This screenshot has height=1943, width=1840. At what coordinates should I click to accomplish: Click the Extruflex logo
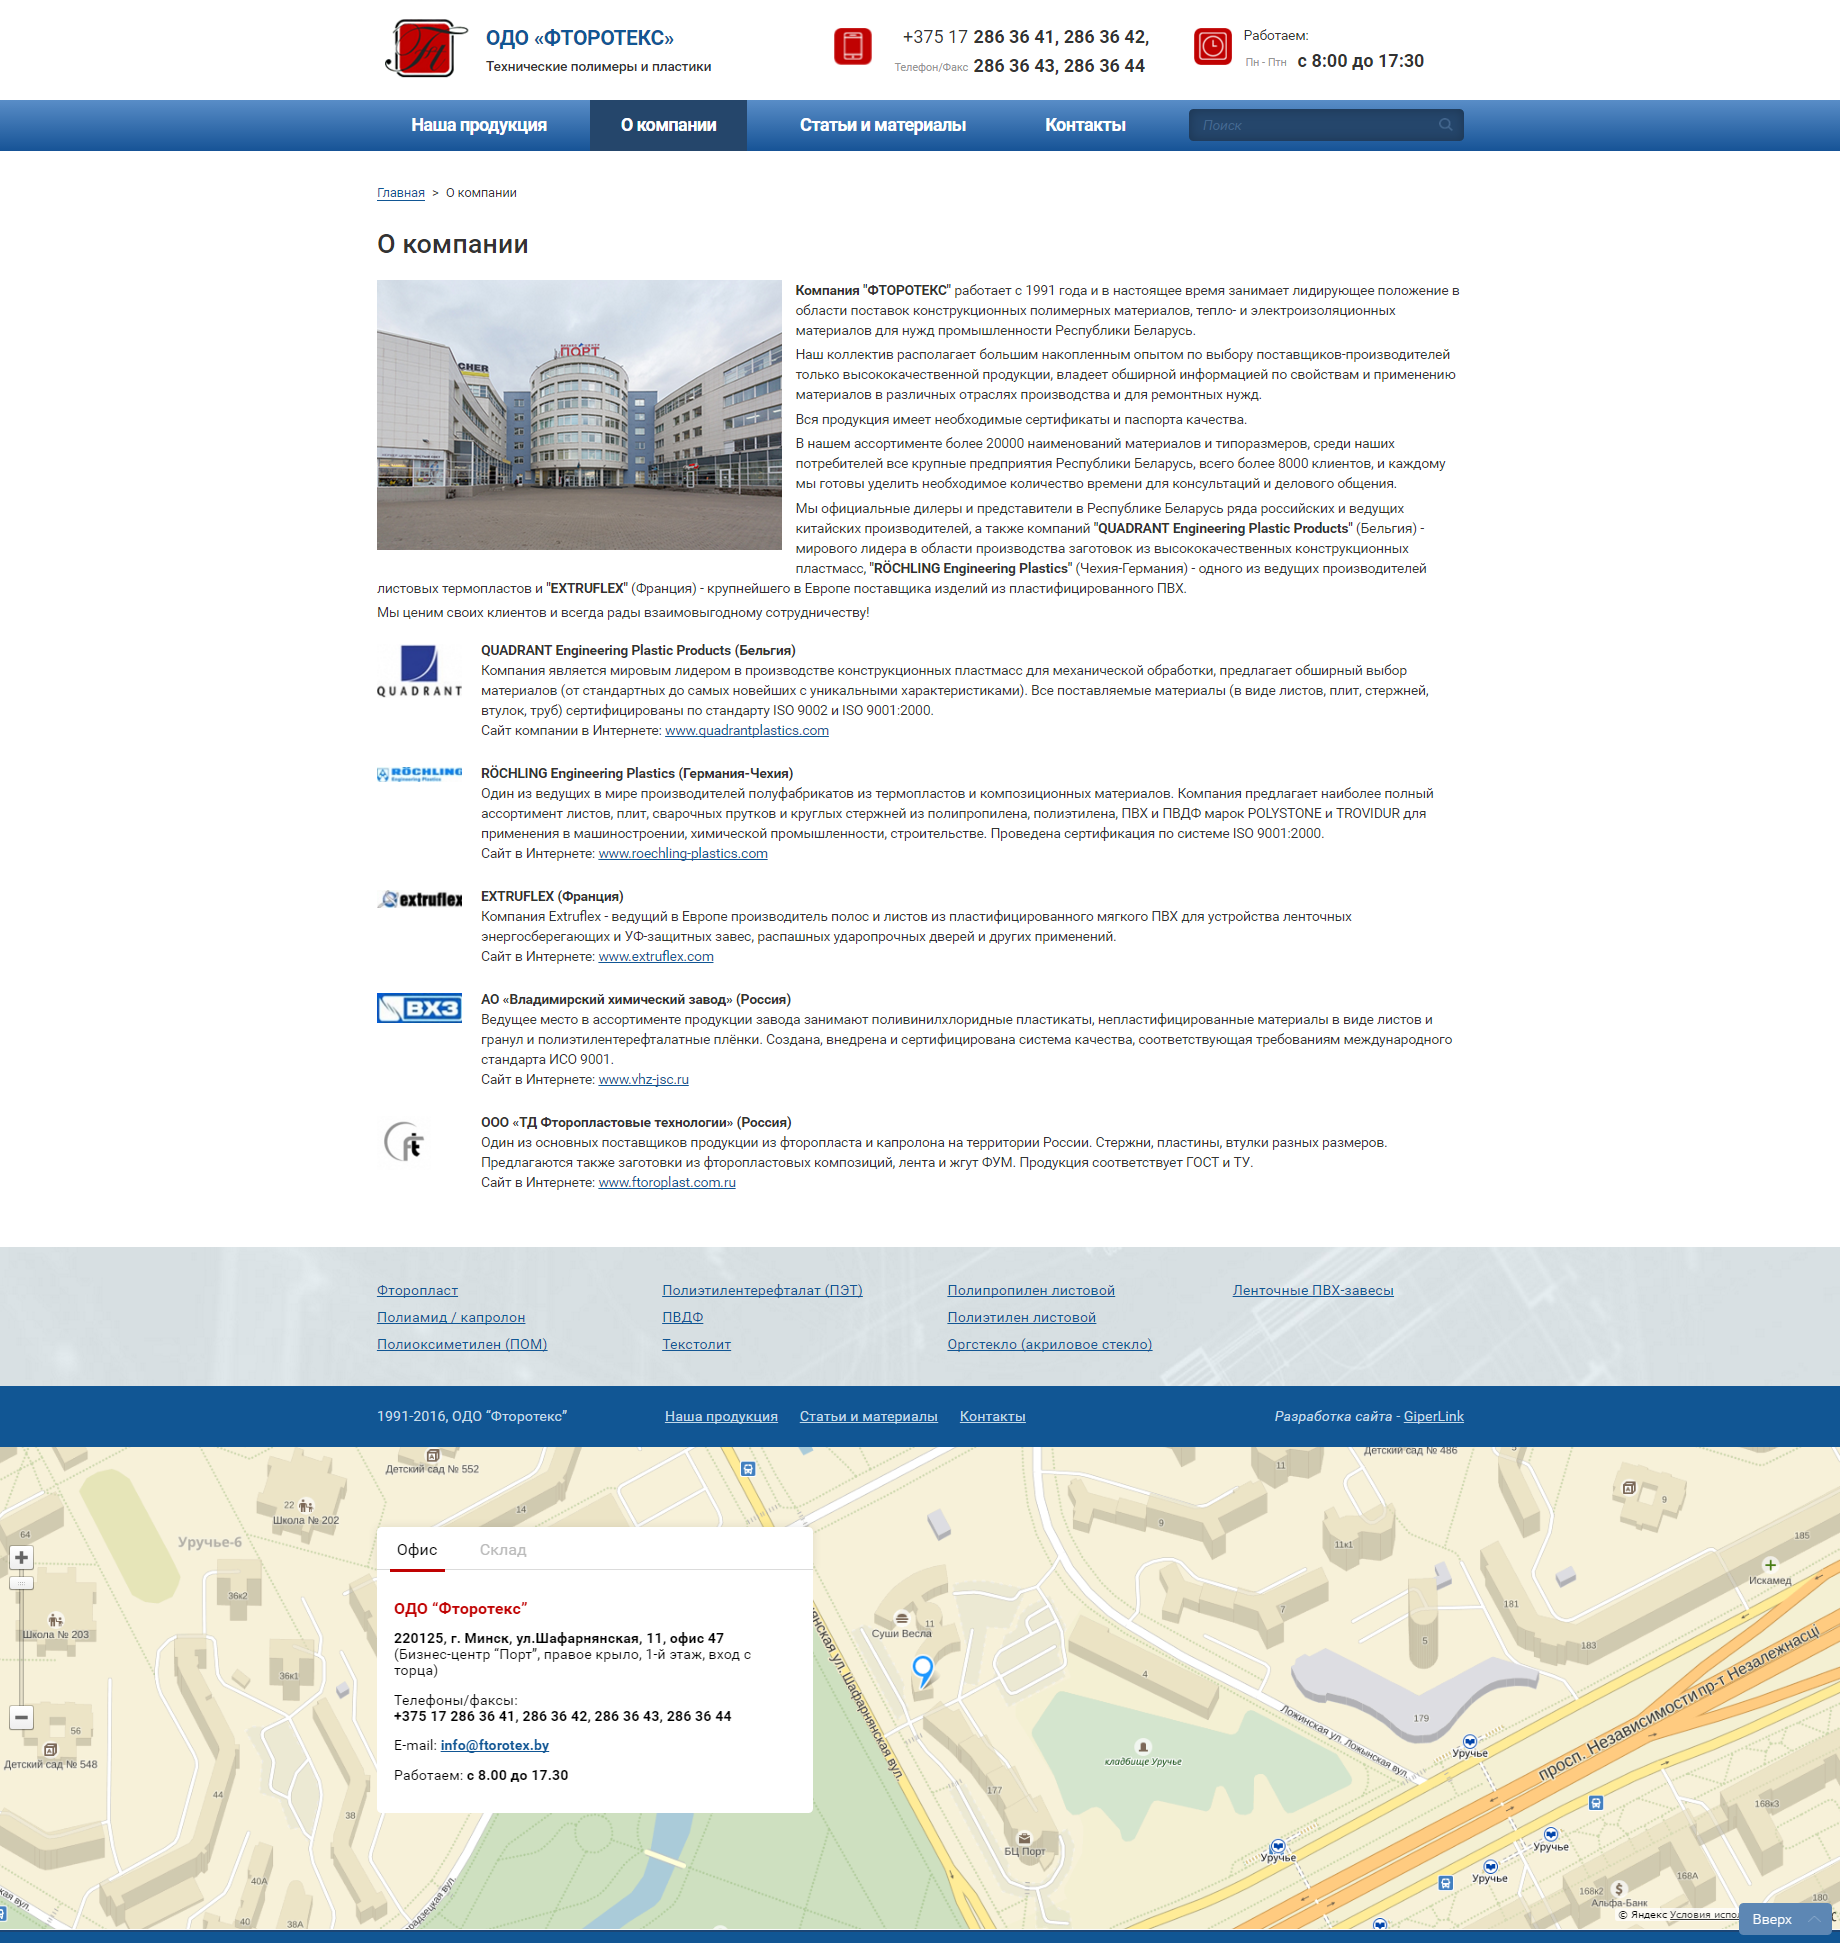click(x=419, y=899)
